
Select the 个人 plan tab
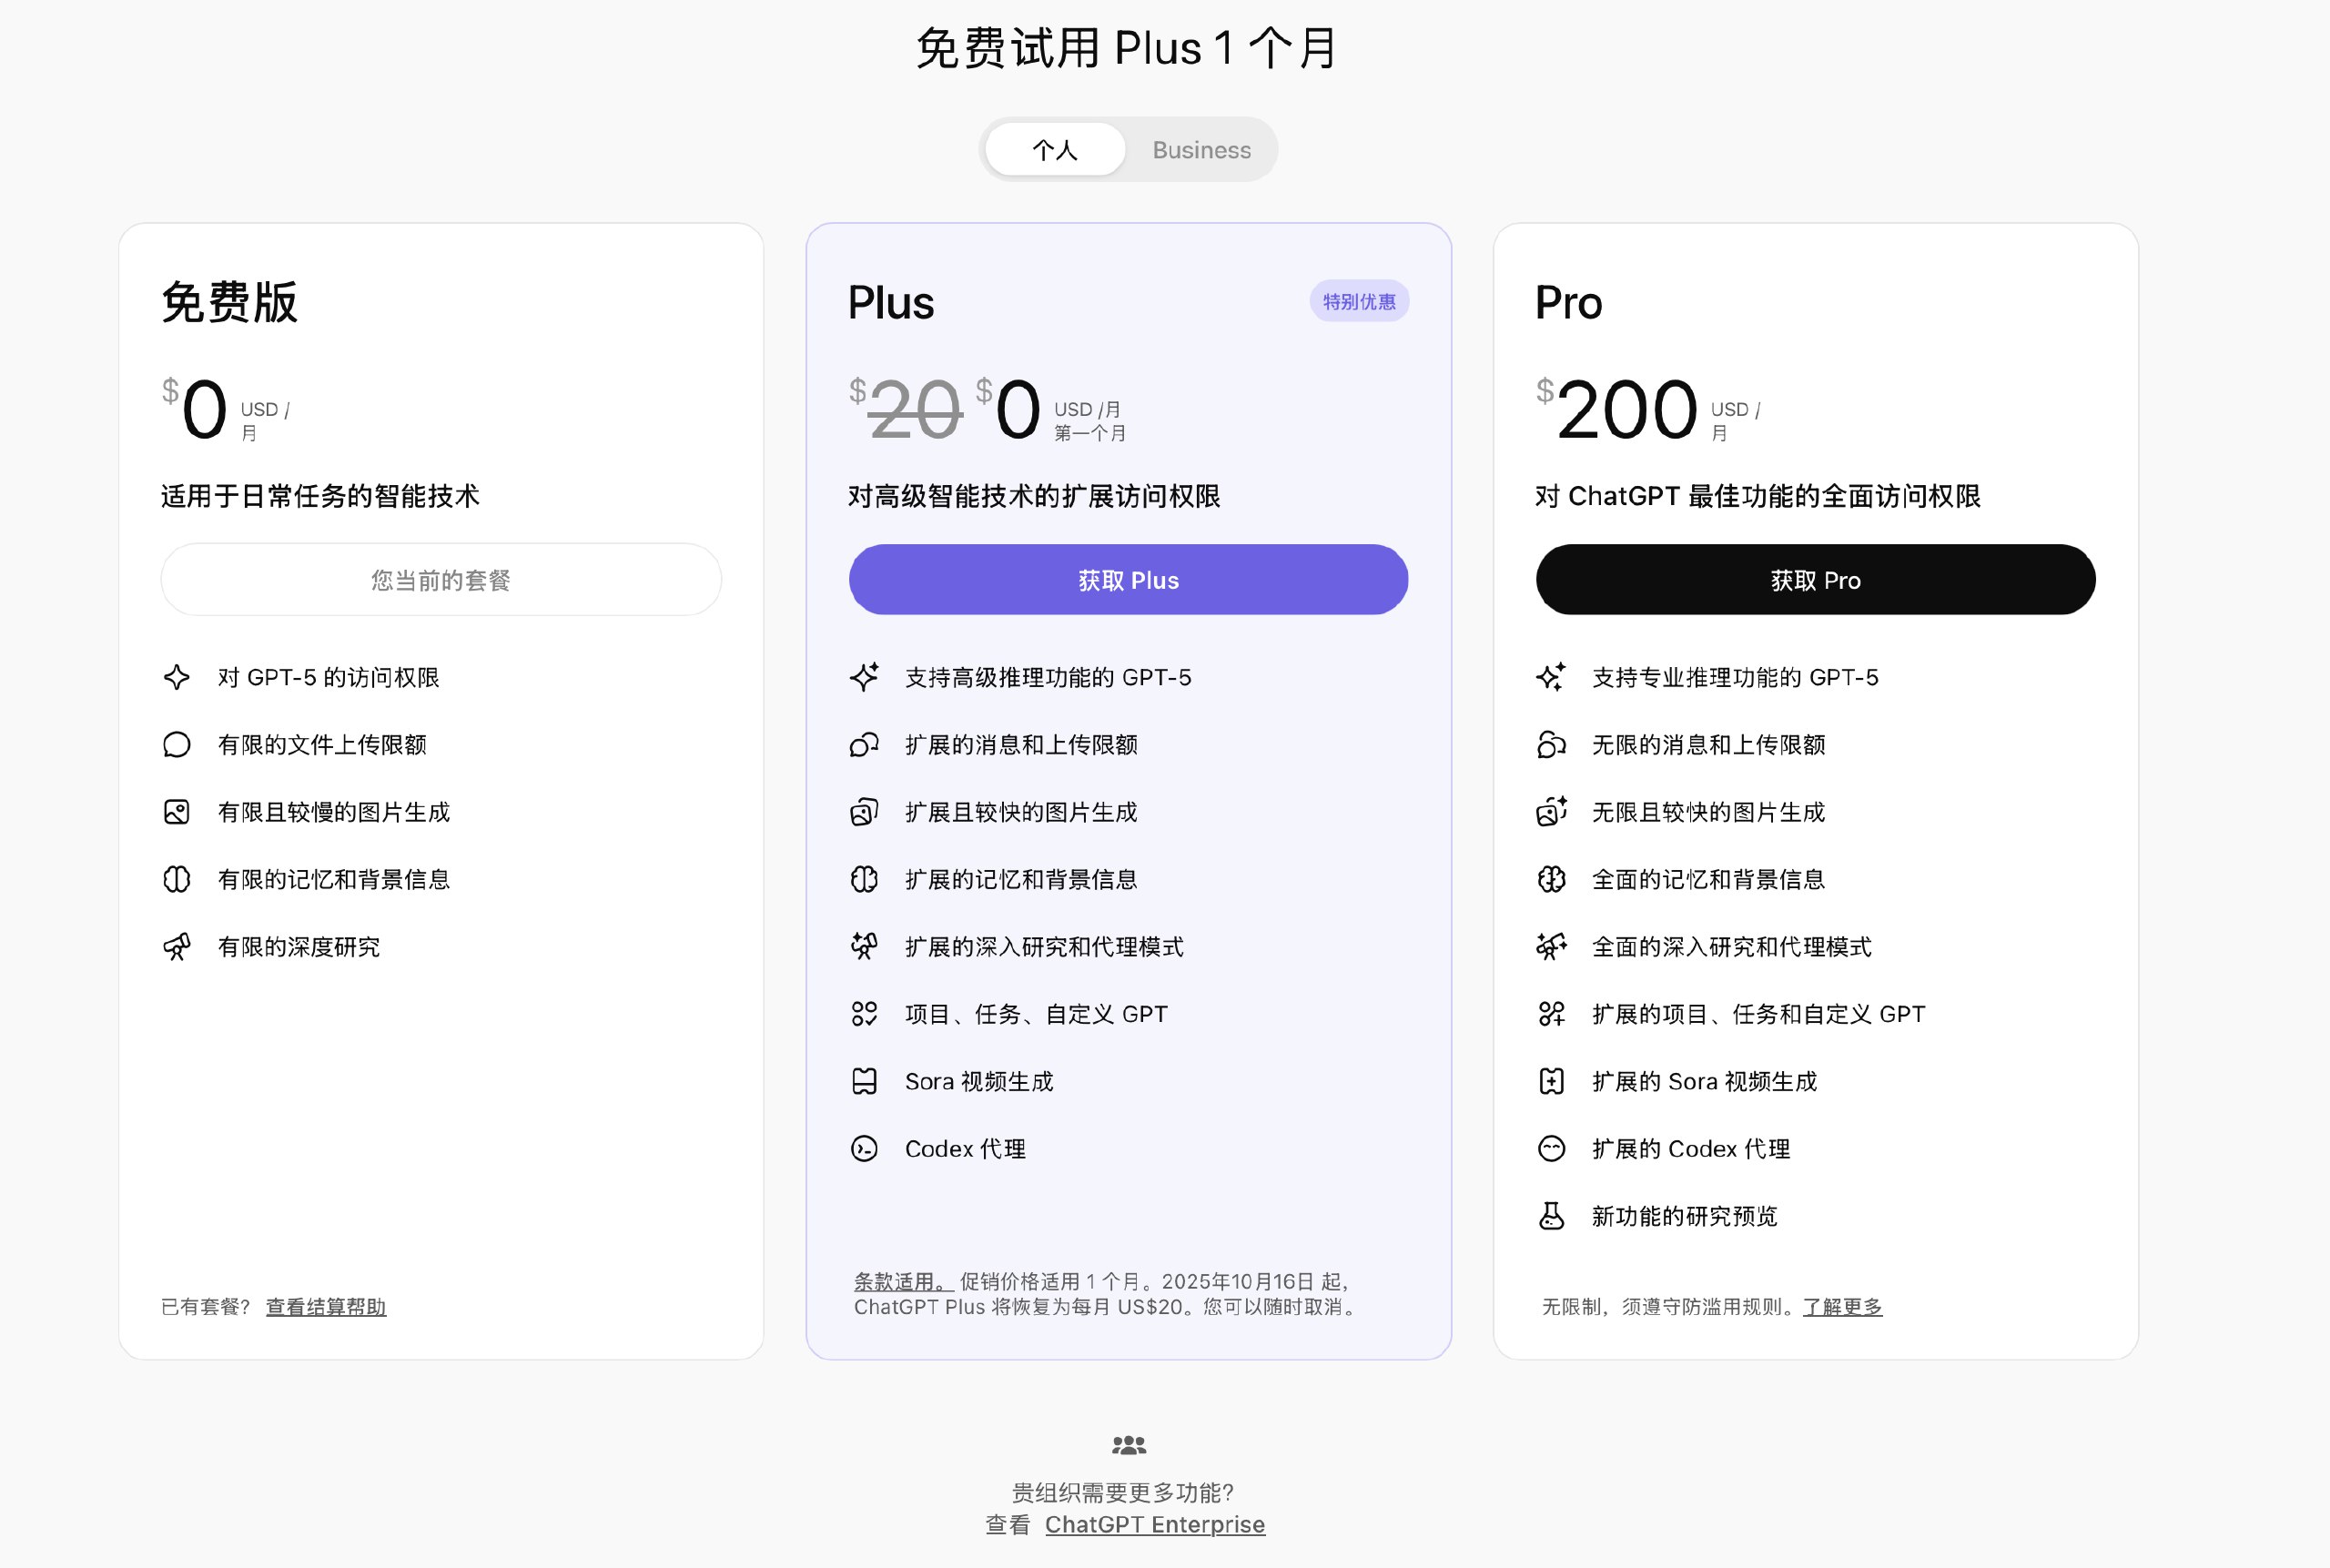(1055, 150)
